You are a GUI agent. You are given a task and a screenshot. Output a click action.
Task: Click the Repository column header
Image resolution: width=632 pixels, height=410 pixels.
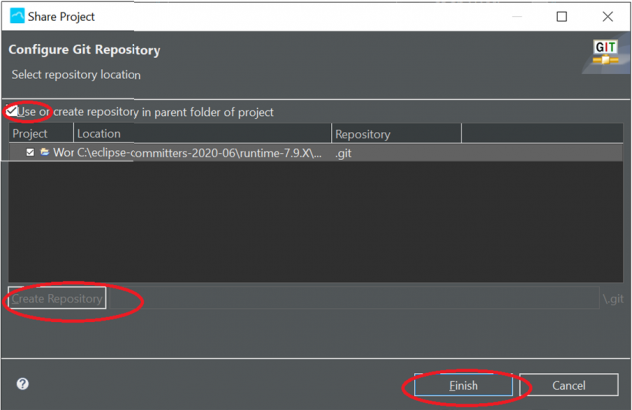(395, 134)
